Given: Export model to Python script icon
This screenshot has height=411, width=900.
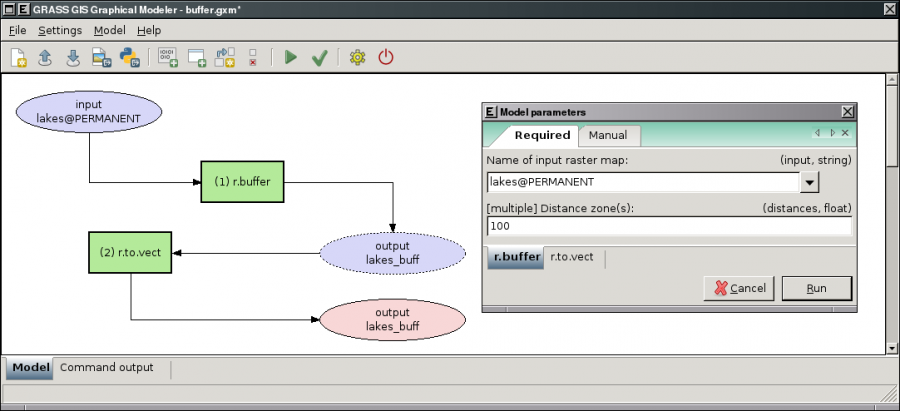Looking at the screenshot, I should coord(128,57).
